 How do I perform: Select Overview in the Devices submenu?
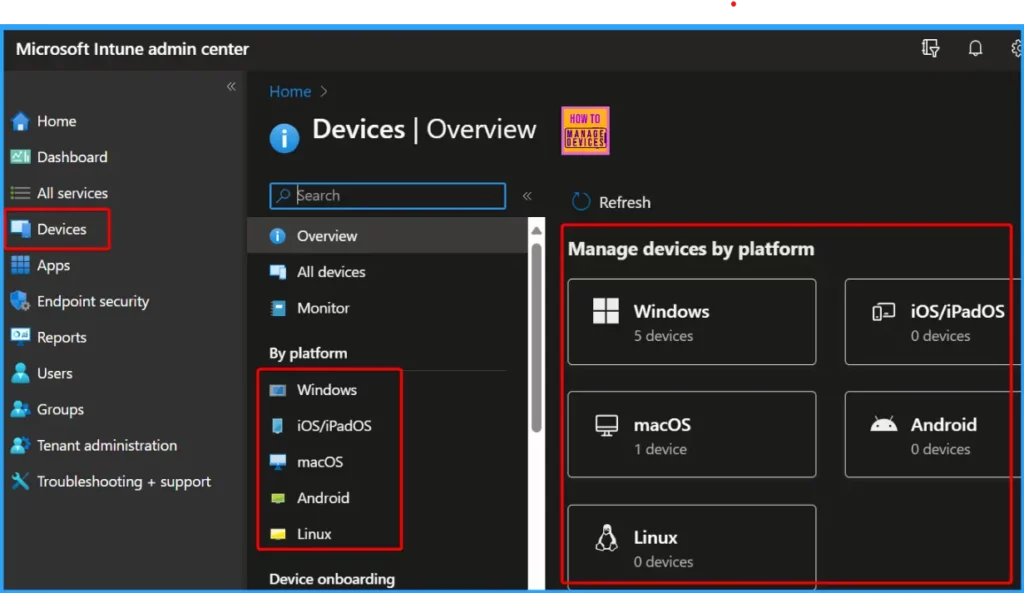387,236
